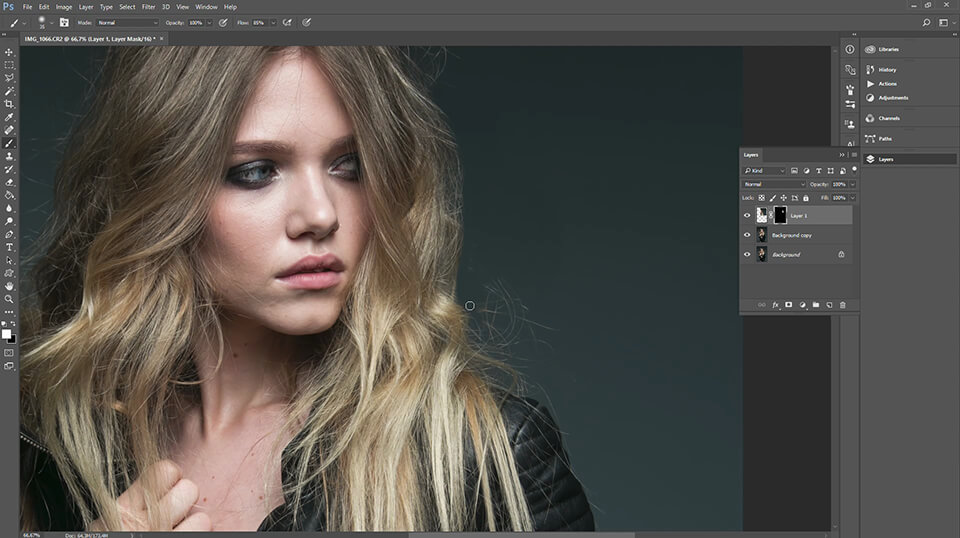Select the Blur tool
960x538 pixels.
[9, 208]
